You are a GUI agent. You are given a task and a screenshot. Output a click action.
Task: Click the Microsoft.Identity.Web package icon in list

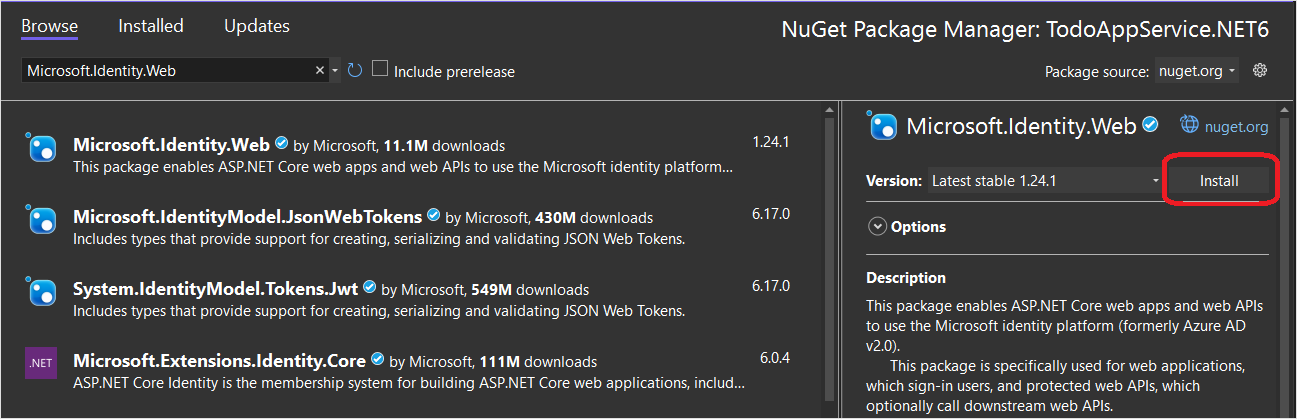(41, 149)
